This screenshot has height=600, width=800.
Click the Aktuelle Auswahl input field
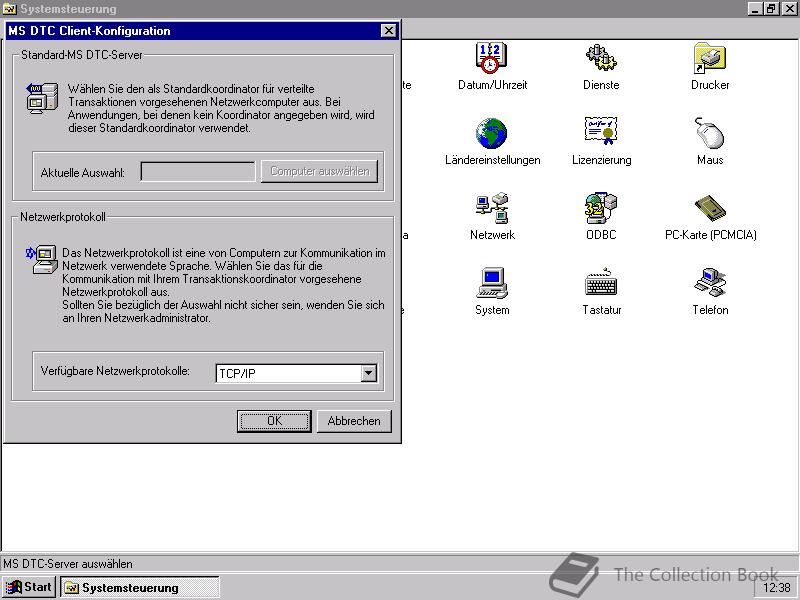(198, 171)
